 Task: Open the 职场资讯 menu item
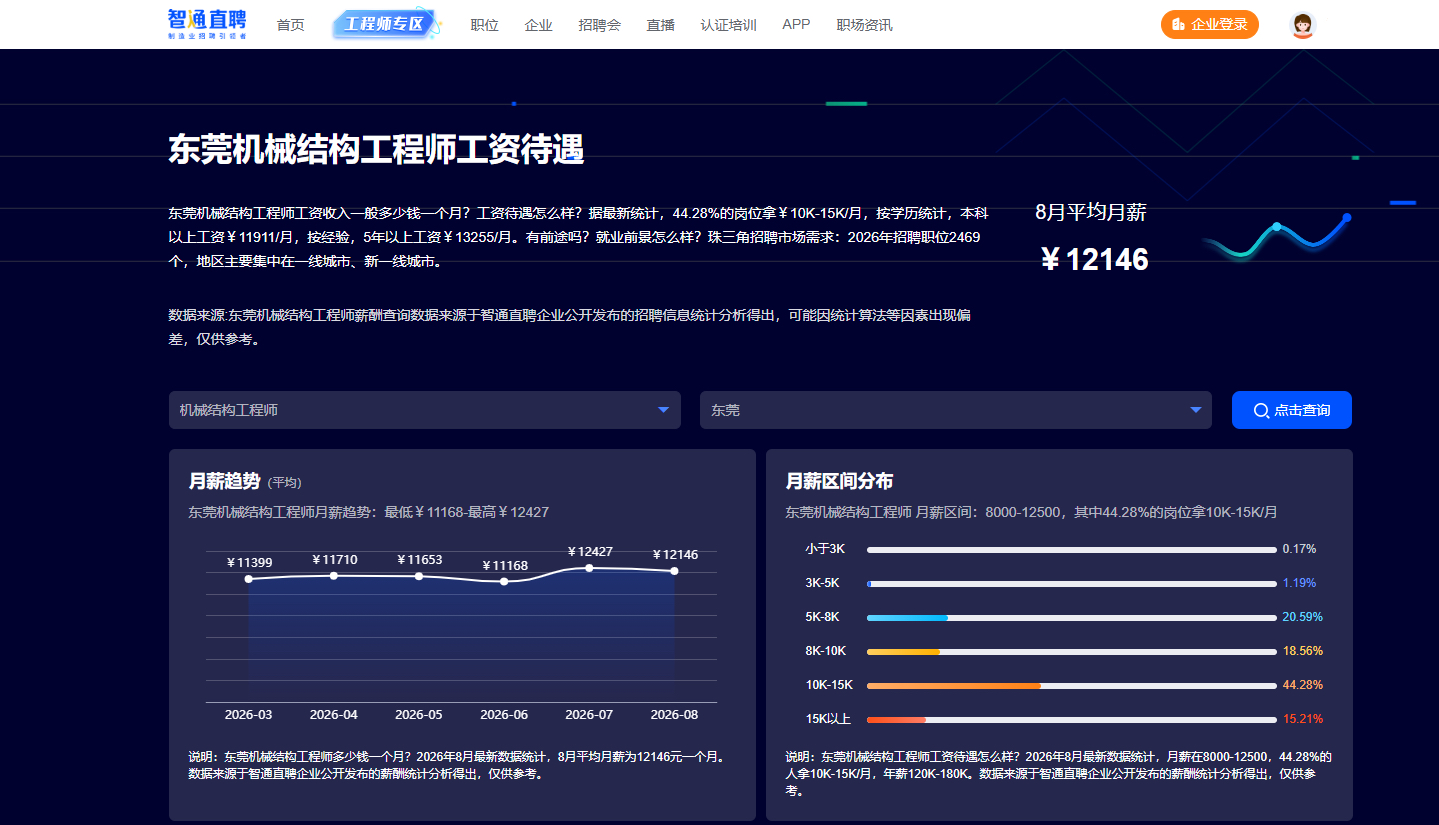click(x=865, y=25)
